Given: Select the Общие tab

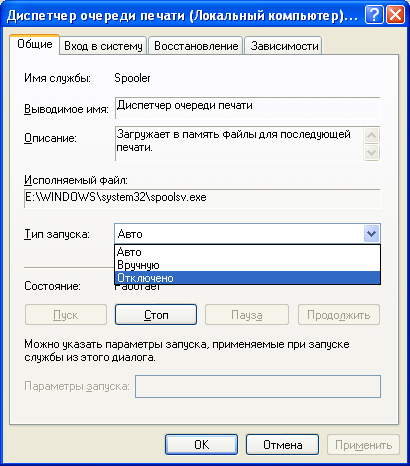Looking at the screenshot, I should click(35, 44).
